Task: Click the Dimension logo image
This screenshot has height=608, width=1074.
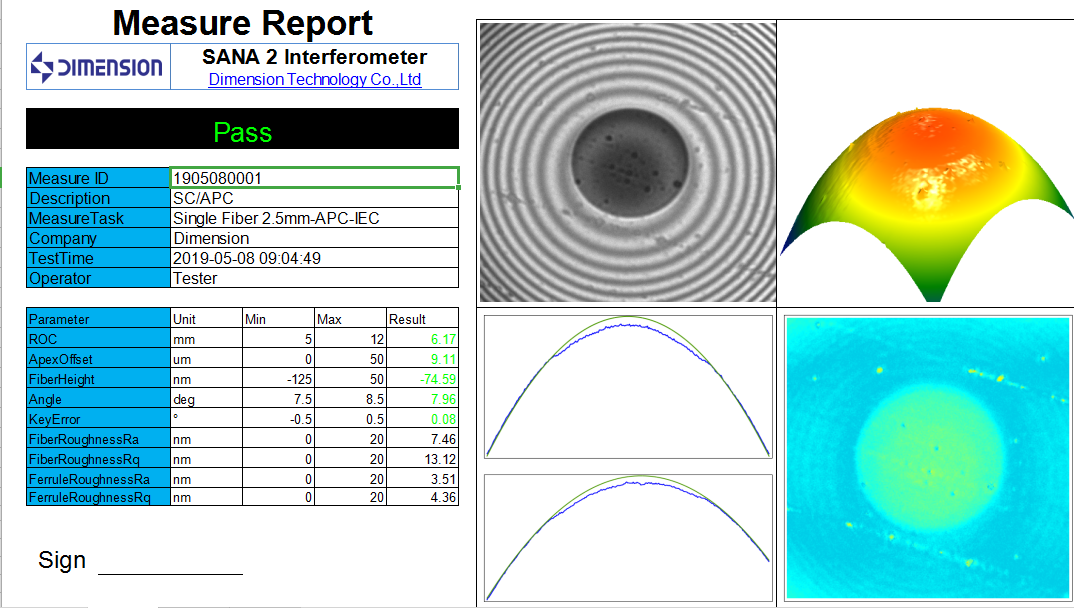Action: point(98,67)
